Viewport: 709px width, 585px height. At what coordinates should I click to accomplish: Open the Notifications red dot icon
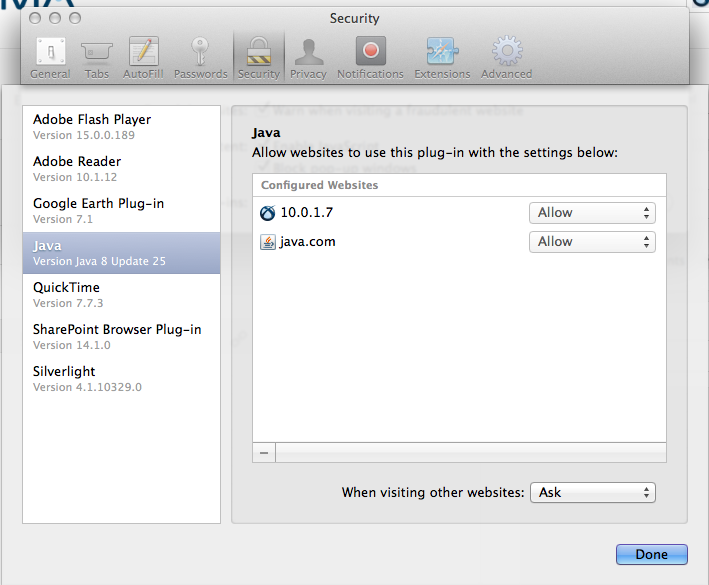pyautogui.click(x=370, y=51)
